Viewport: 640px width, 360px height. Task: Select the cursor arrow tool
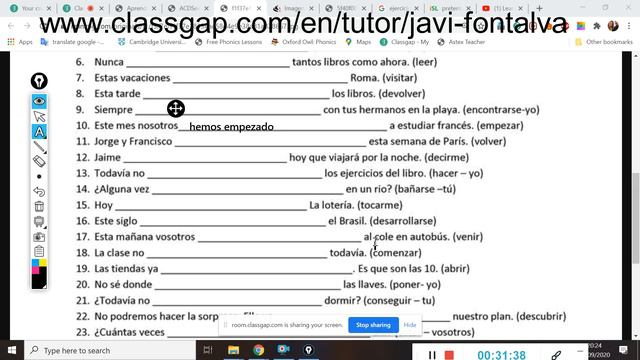[x=39, y=116]
